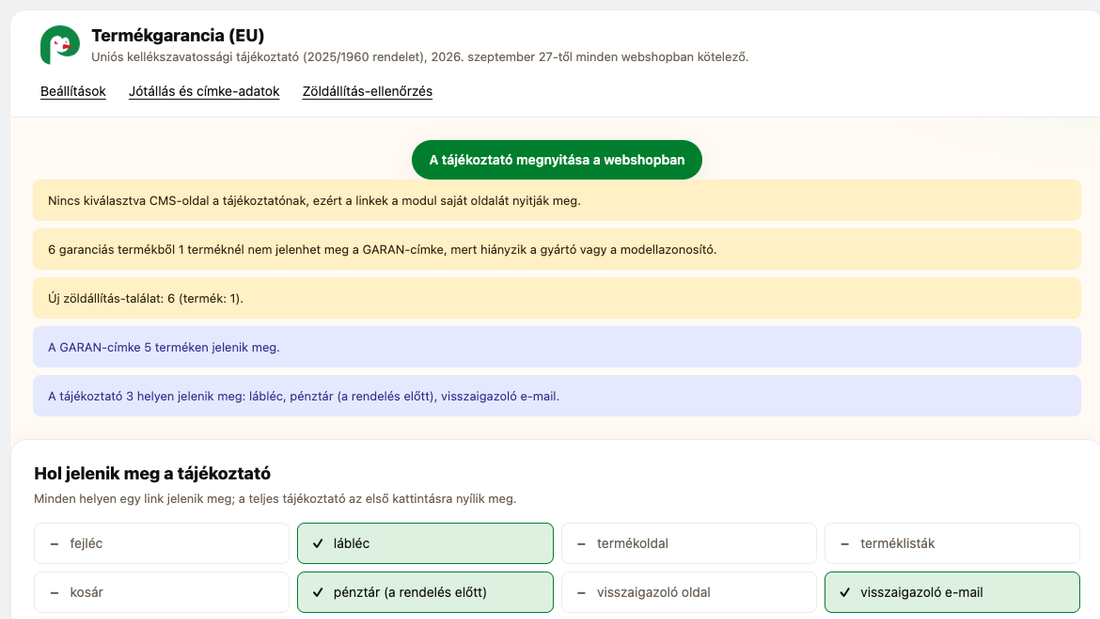Disable the lábléc placement option
1100x619 pixels.
point(425,543)
